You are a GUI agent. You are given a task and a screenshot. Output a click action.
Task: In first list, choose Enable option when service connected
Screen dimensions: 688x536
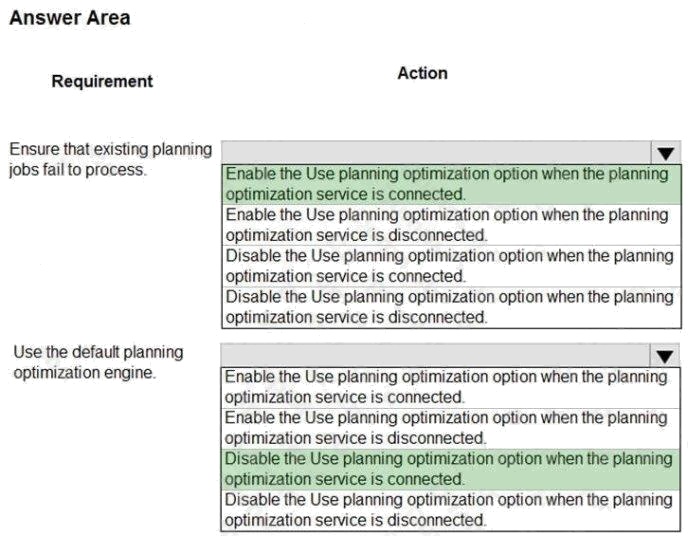[x=446, y=184]
